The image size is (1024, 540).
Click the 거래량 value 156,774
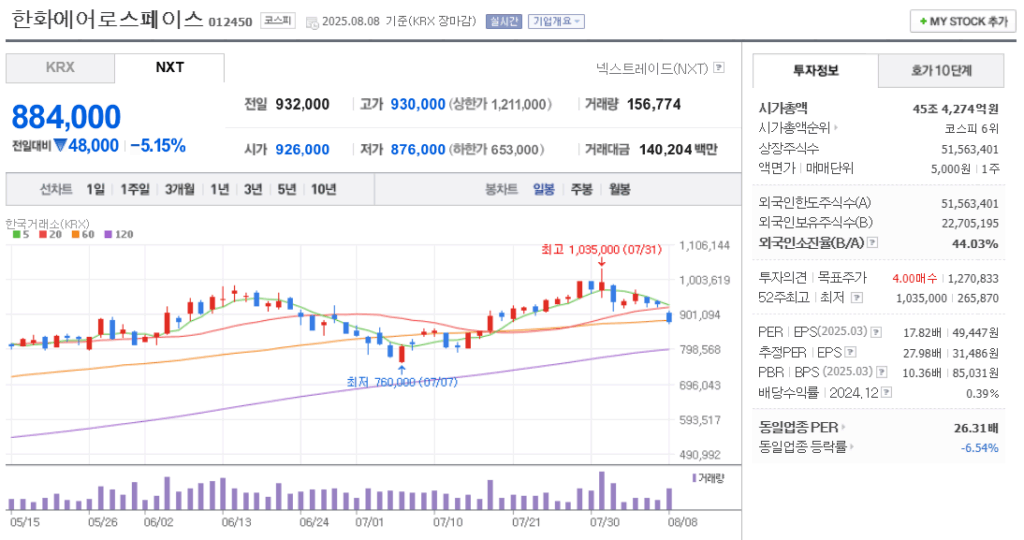click(x=654, y=104)
